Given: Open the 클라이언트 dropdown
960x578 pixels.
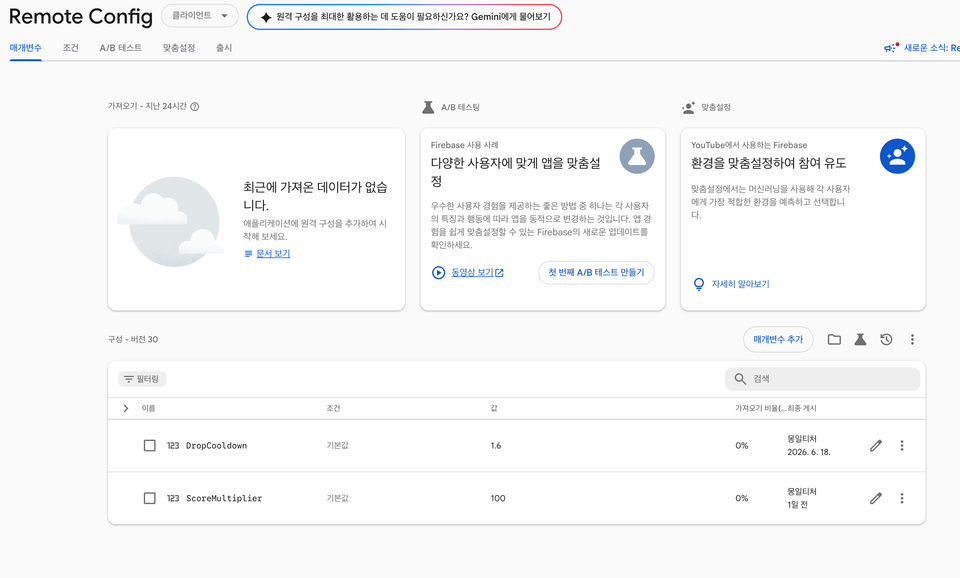Looking at the screenshot, I should (x=200, y=16).
